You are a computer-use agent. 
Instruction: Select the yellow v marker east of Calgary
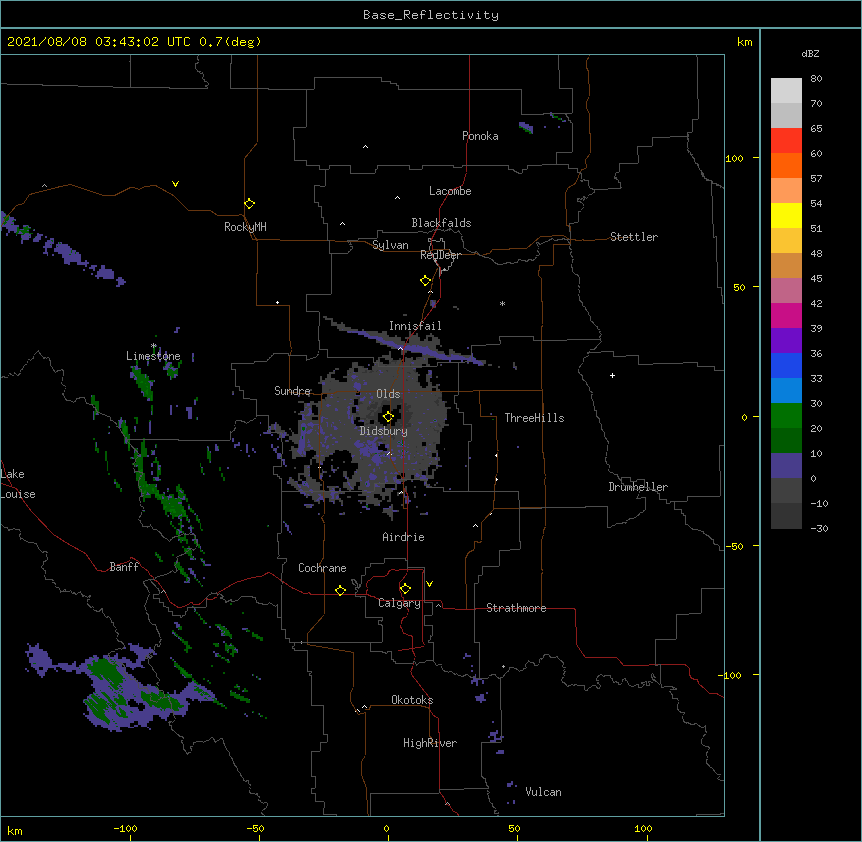click(429, 584)
